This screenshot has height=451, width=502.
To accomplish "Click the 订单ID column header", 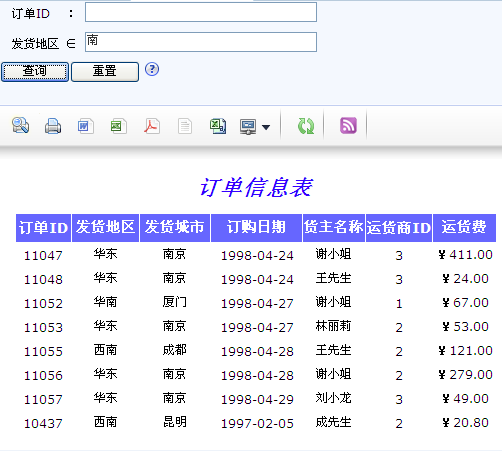I will click(43, 228).
